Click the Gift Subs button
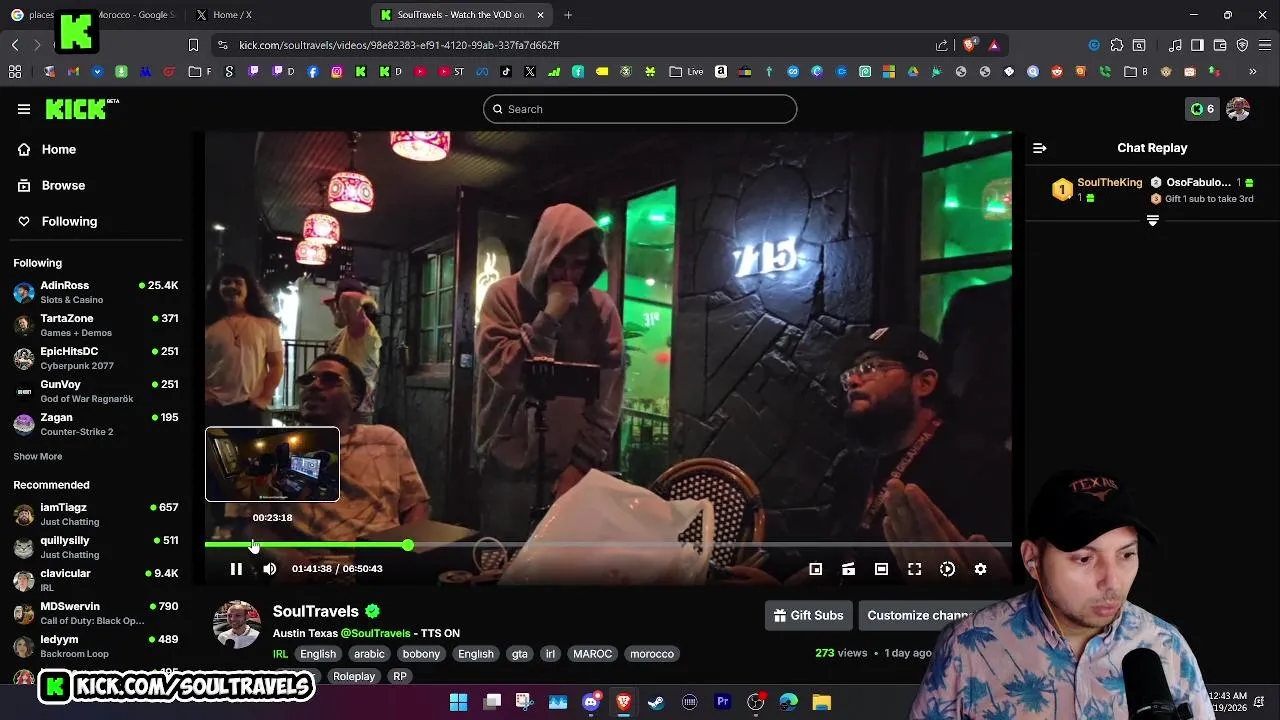The image size is (1280, 720). tap(809, 615)
